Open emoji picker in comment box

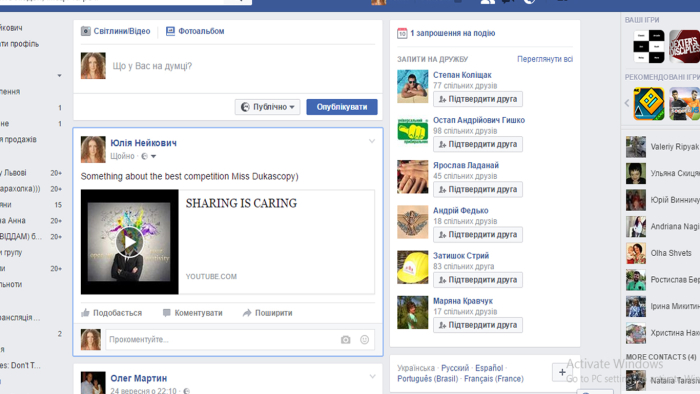tap(364, 340)
